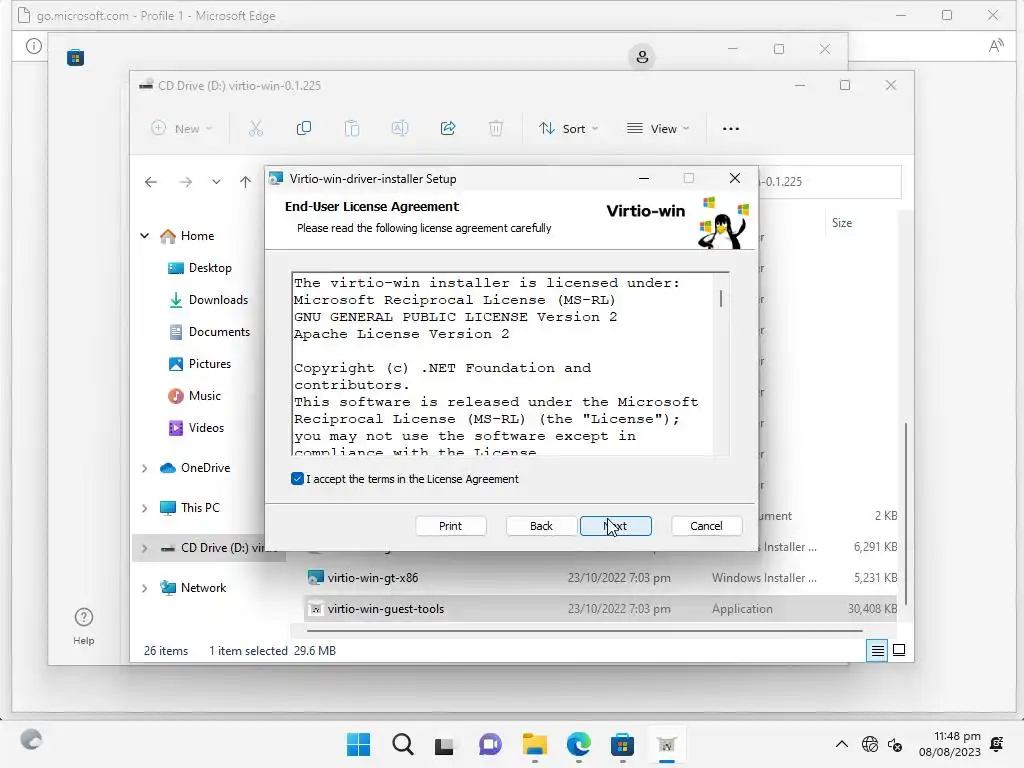Open the Sort dropdown in Explorer toolbar
The width and height of the screenshot is (1024, 768).
[x=568, y=129]
